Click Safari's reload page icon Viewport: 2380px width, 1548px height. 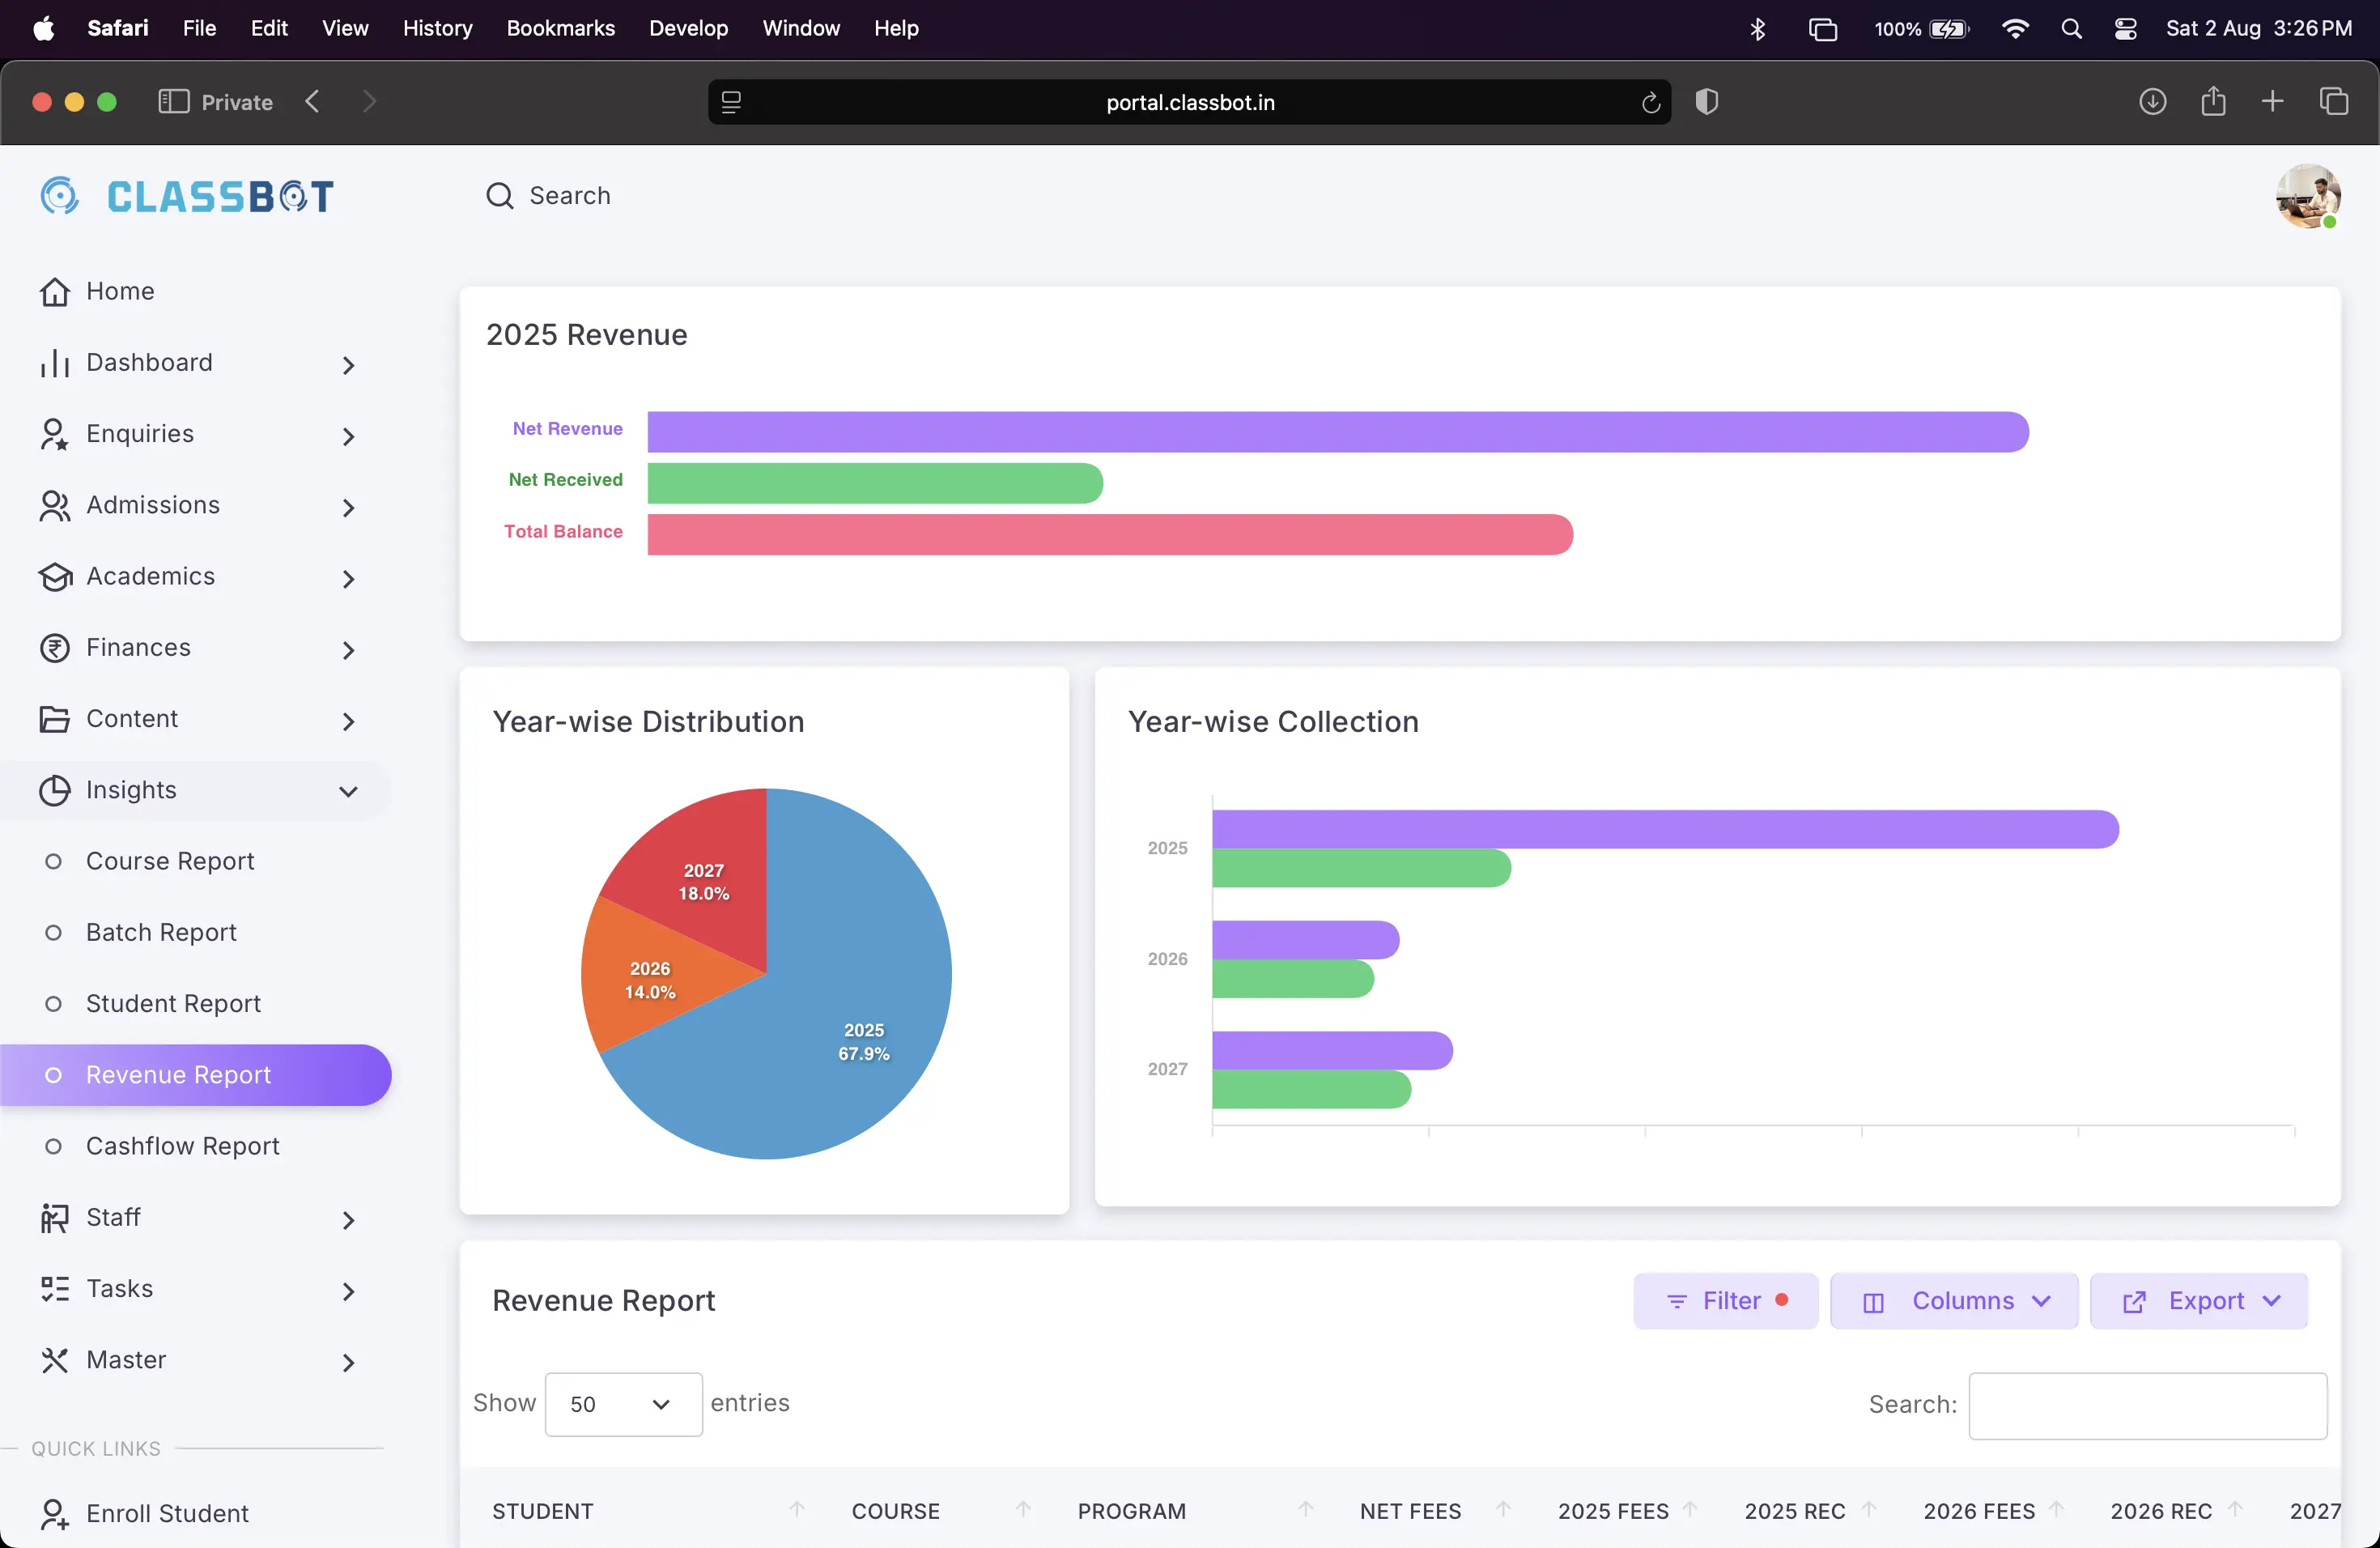(x=1650, y=102)
